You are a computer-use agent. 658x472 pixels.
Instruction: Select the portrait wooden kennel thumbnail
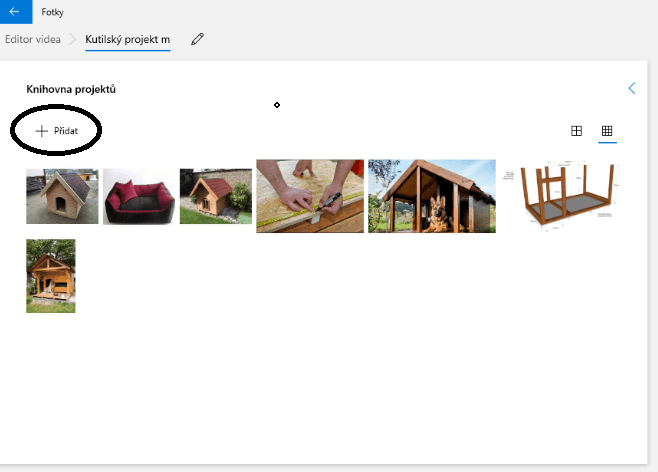51,276
